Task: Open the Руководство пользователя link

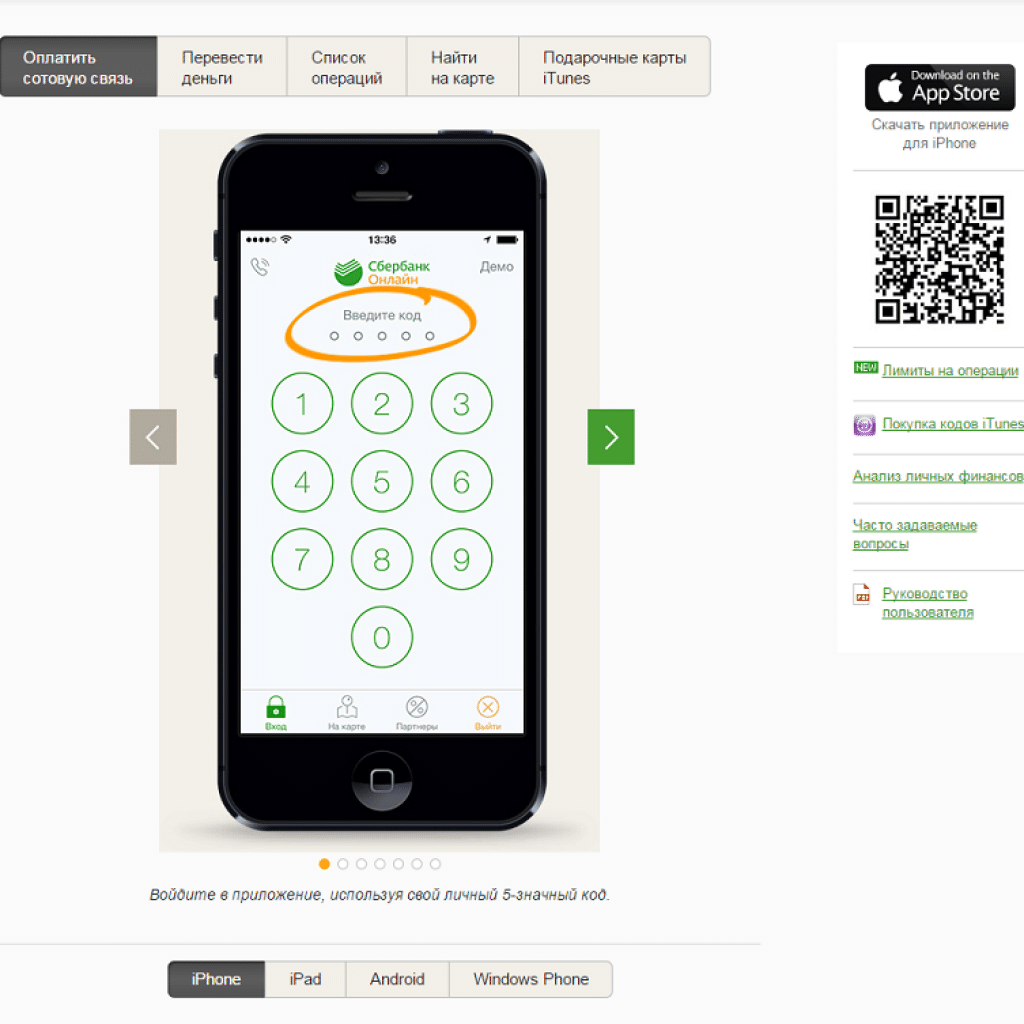Action: 927,603
